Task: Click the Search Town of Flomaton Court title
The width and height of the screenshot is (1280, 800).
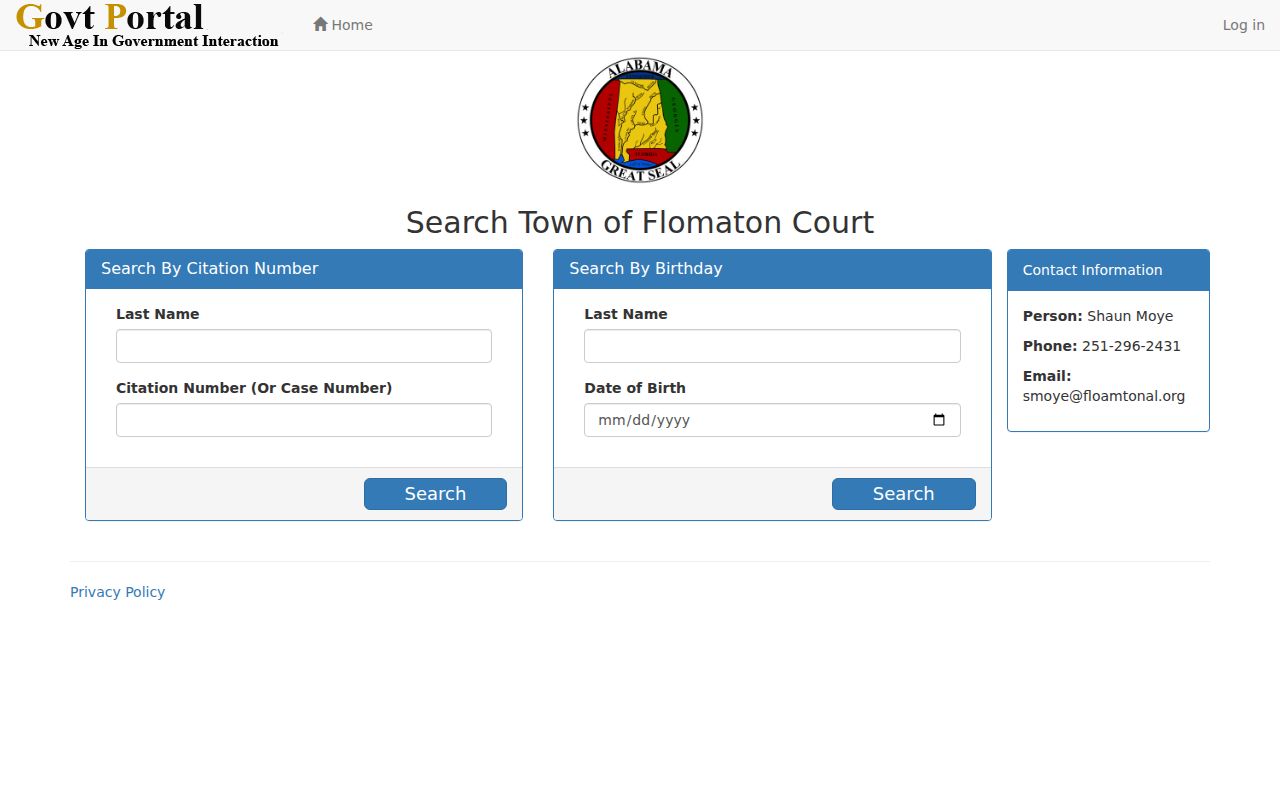Action: [640, 222]
